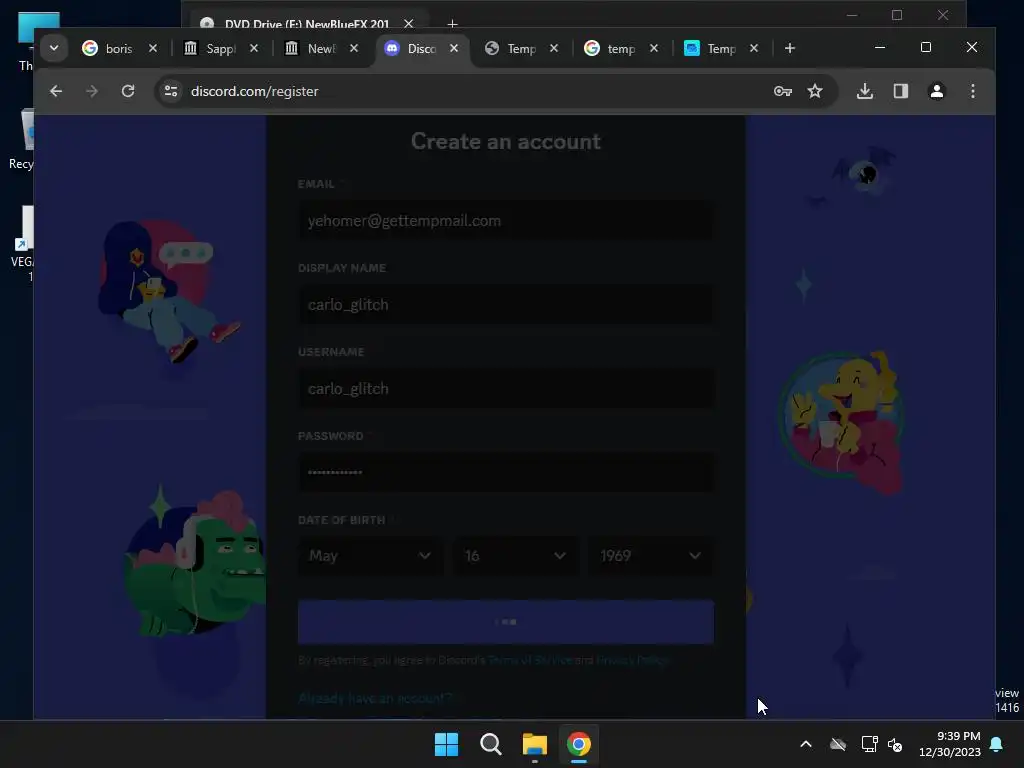
Task: Expand the tab search dropdown
Action: (x=54, y=48)
